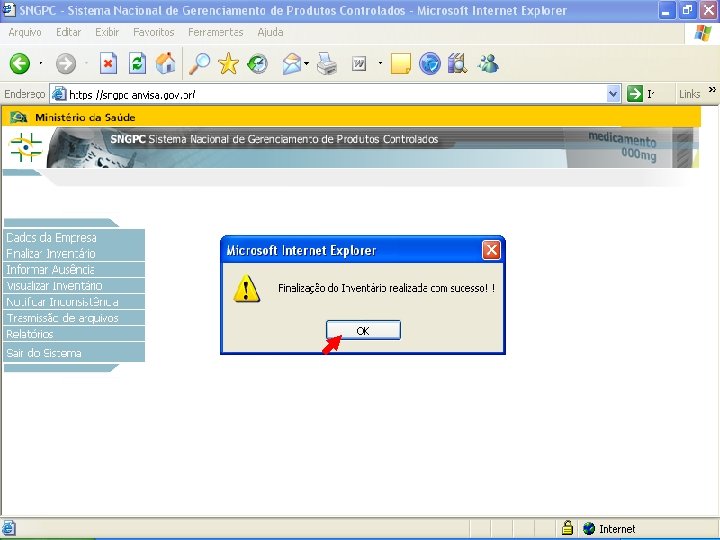Open the Exibir menu

pos(107,32)
